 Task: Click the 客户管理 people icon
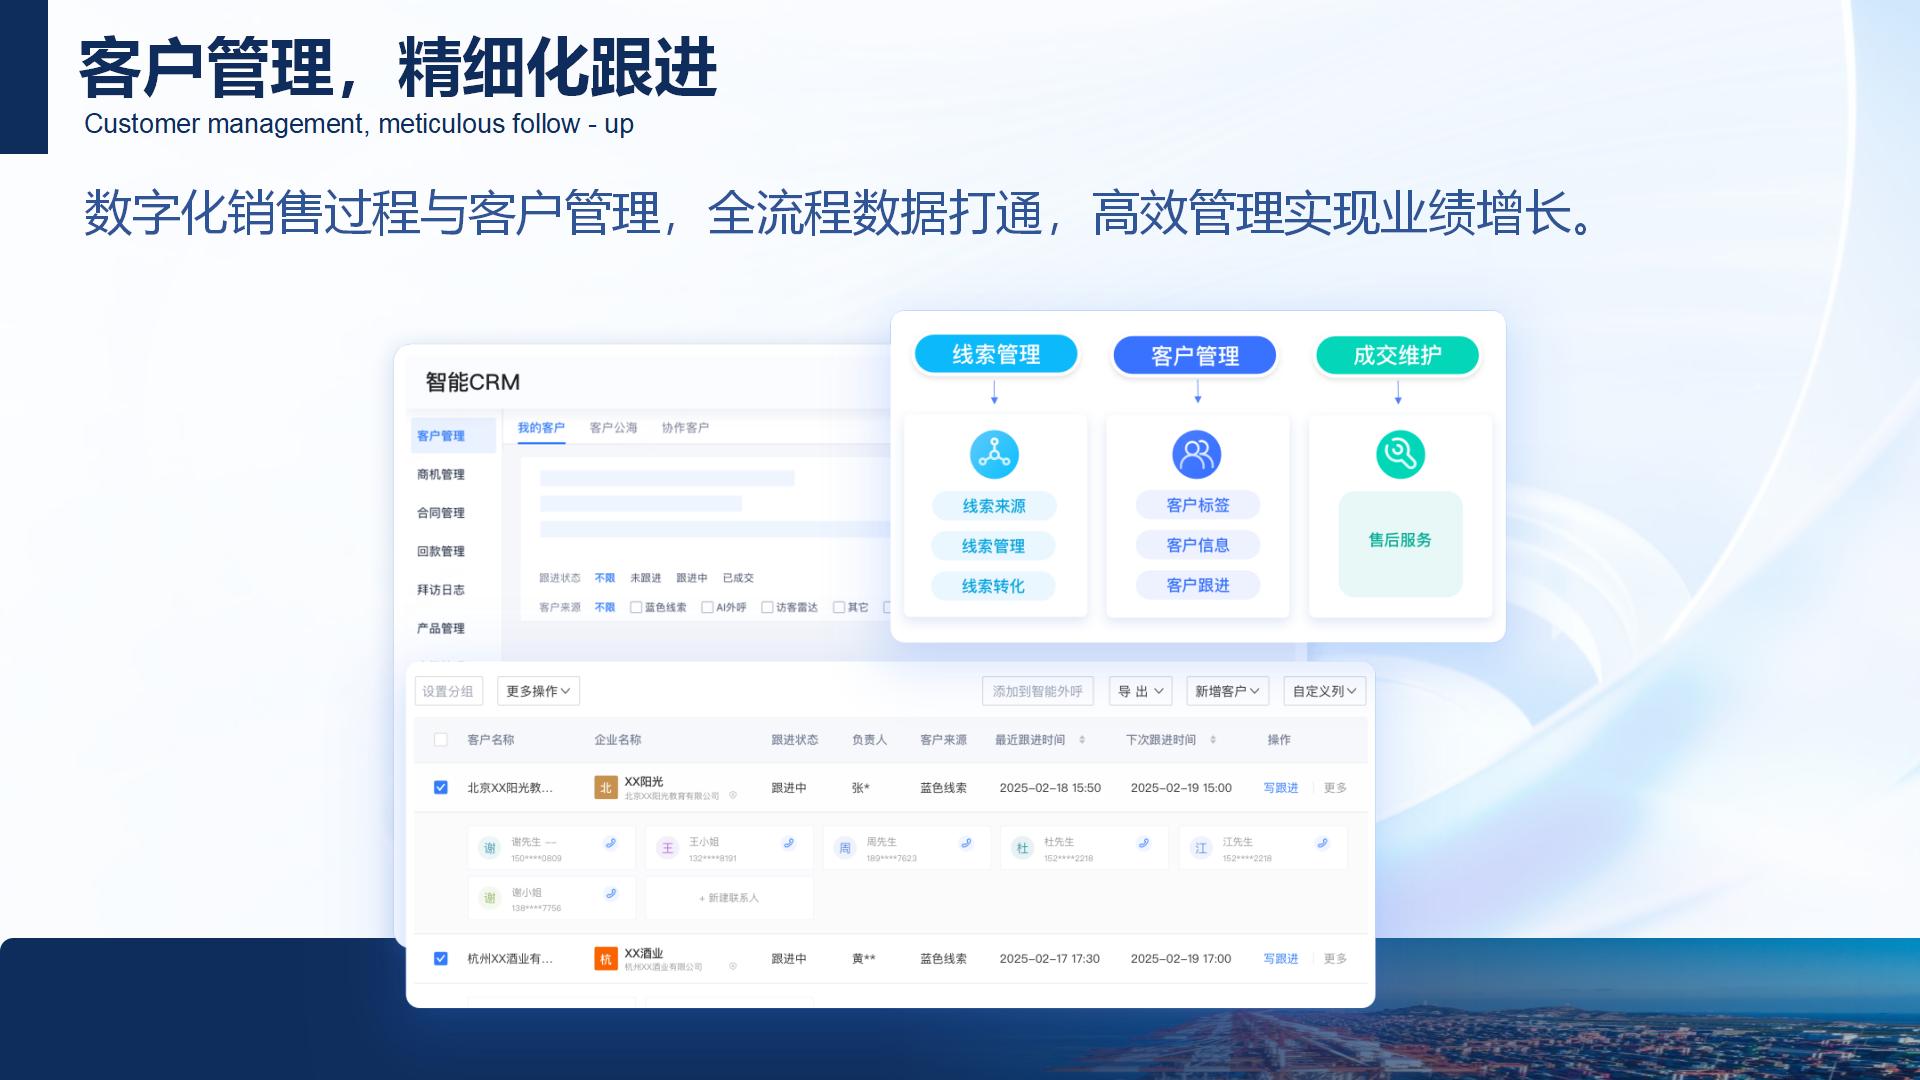click(1196, 455)
